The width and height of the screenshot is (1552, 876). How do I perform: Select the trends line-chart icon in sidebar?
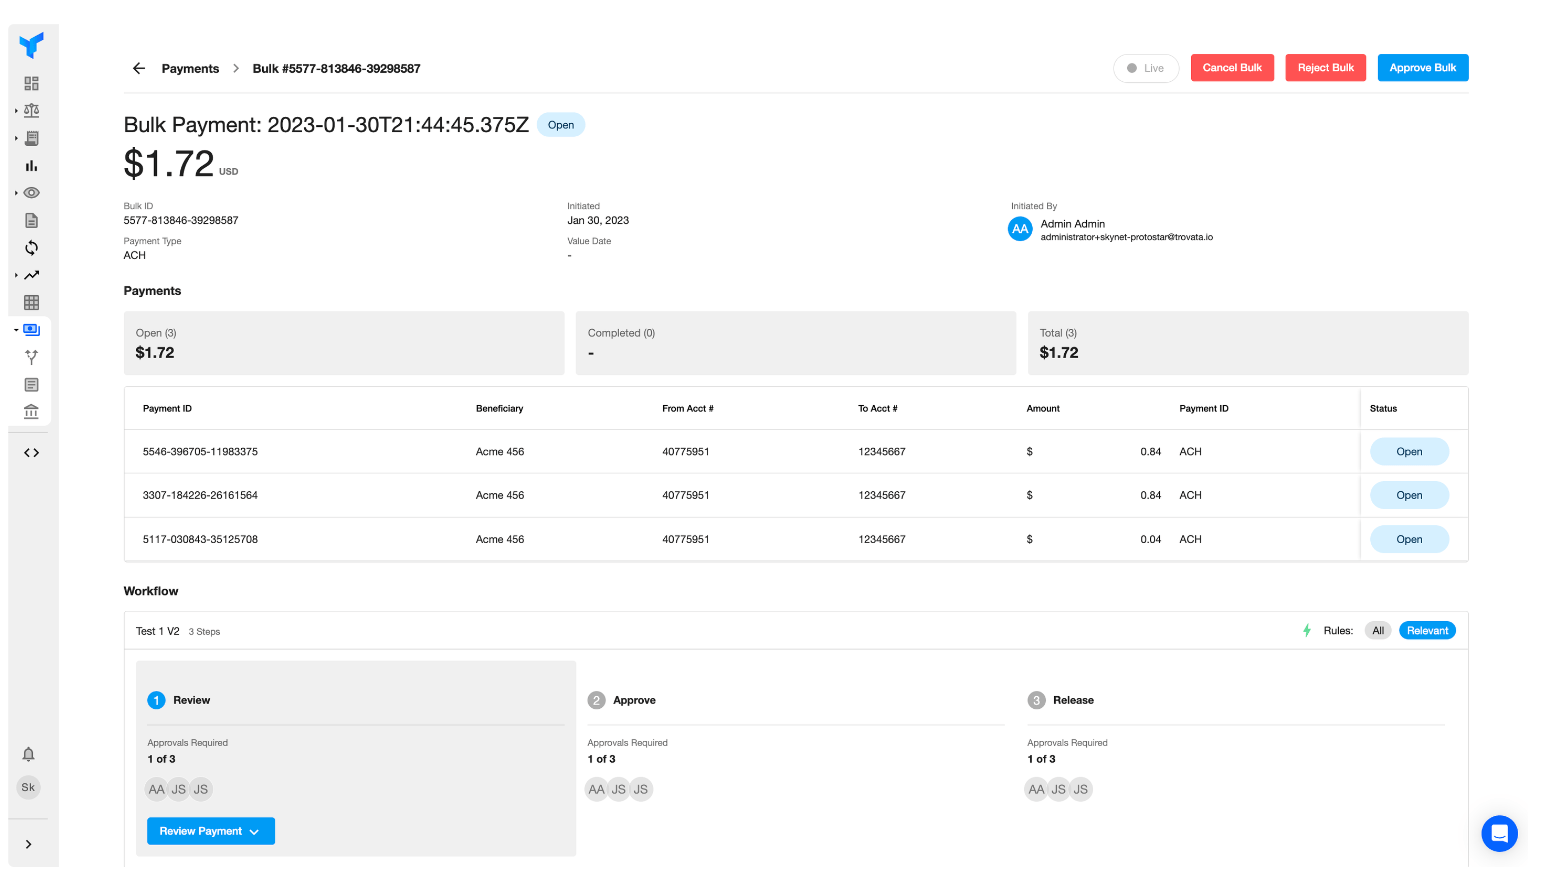31,275
